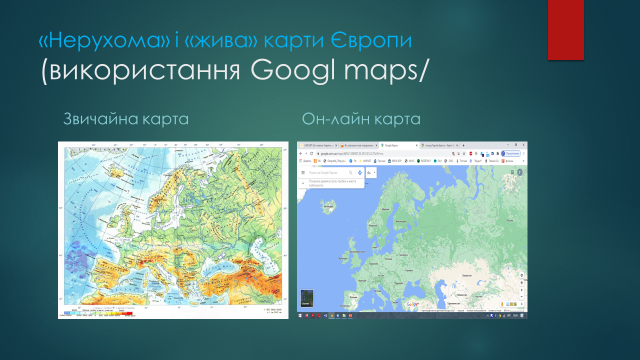
Task: Zoom in with the plus map control
Action: 522,290
